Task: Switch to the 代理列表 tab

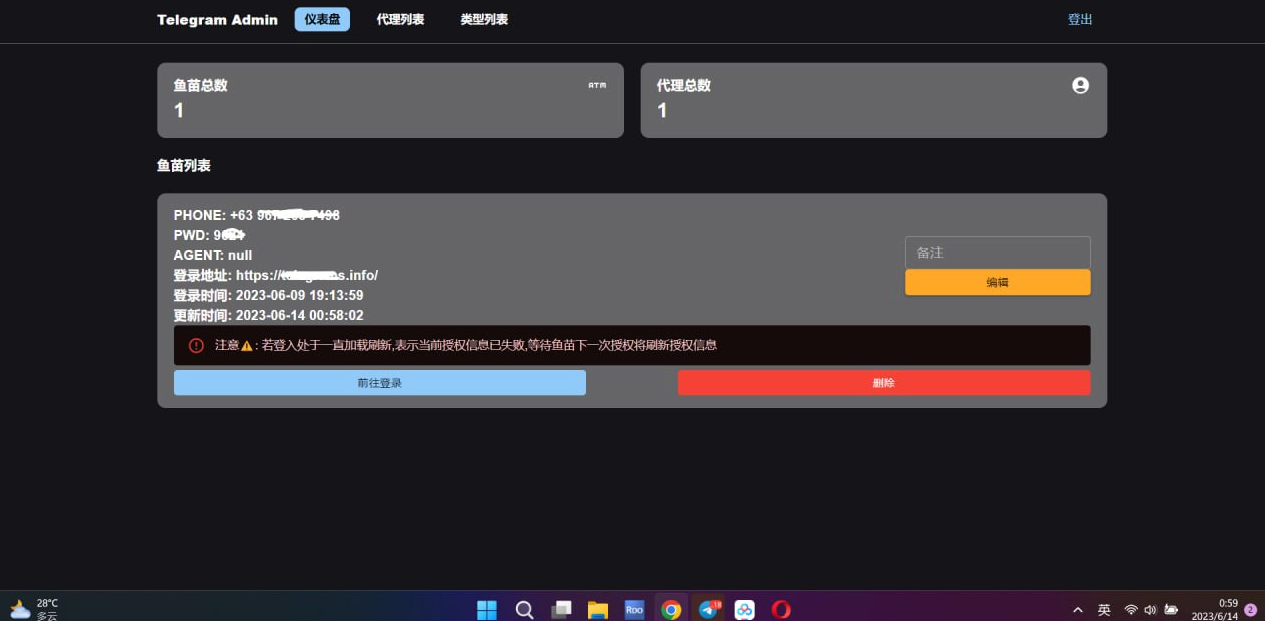Action: click(400, 19)
